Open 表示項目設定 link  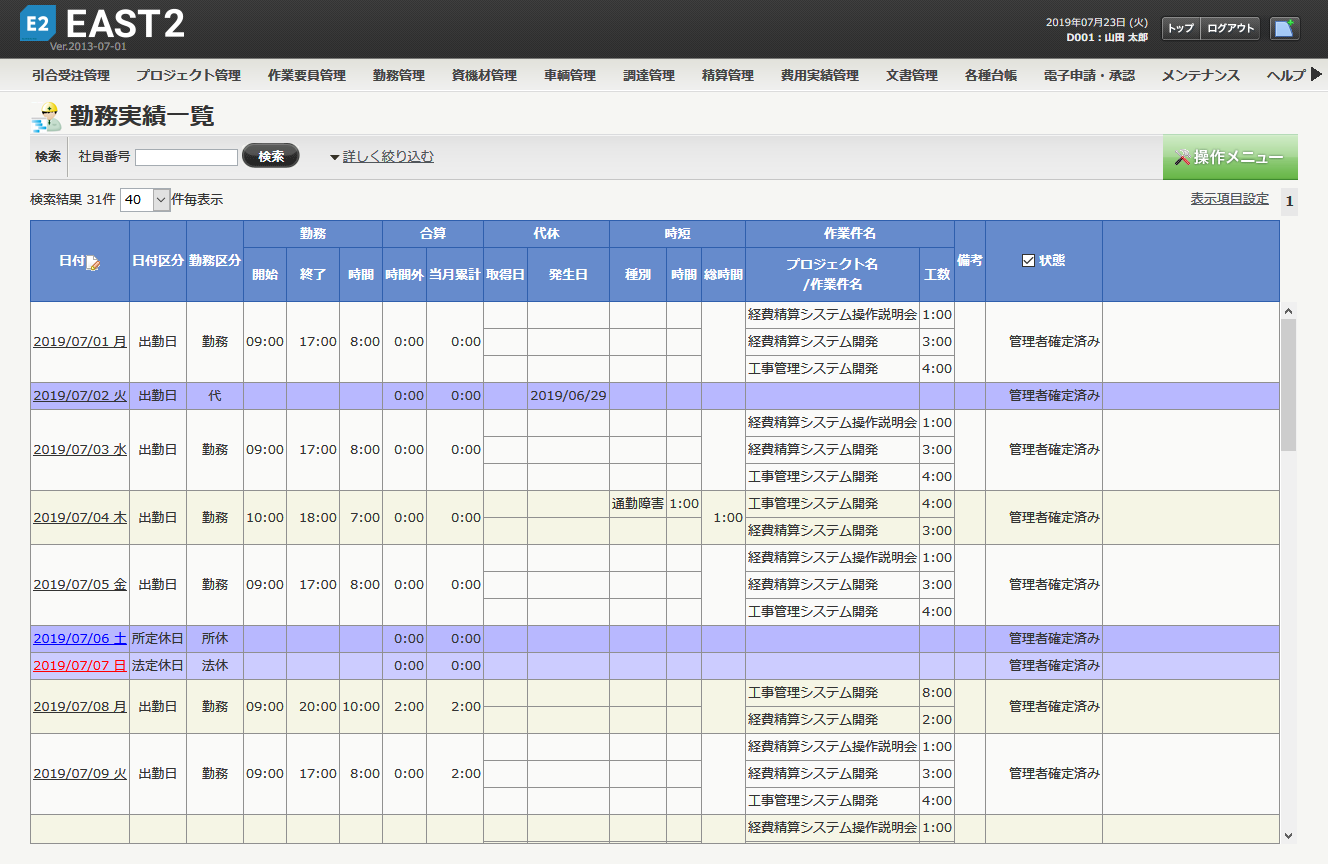pos(1229,199)
